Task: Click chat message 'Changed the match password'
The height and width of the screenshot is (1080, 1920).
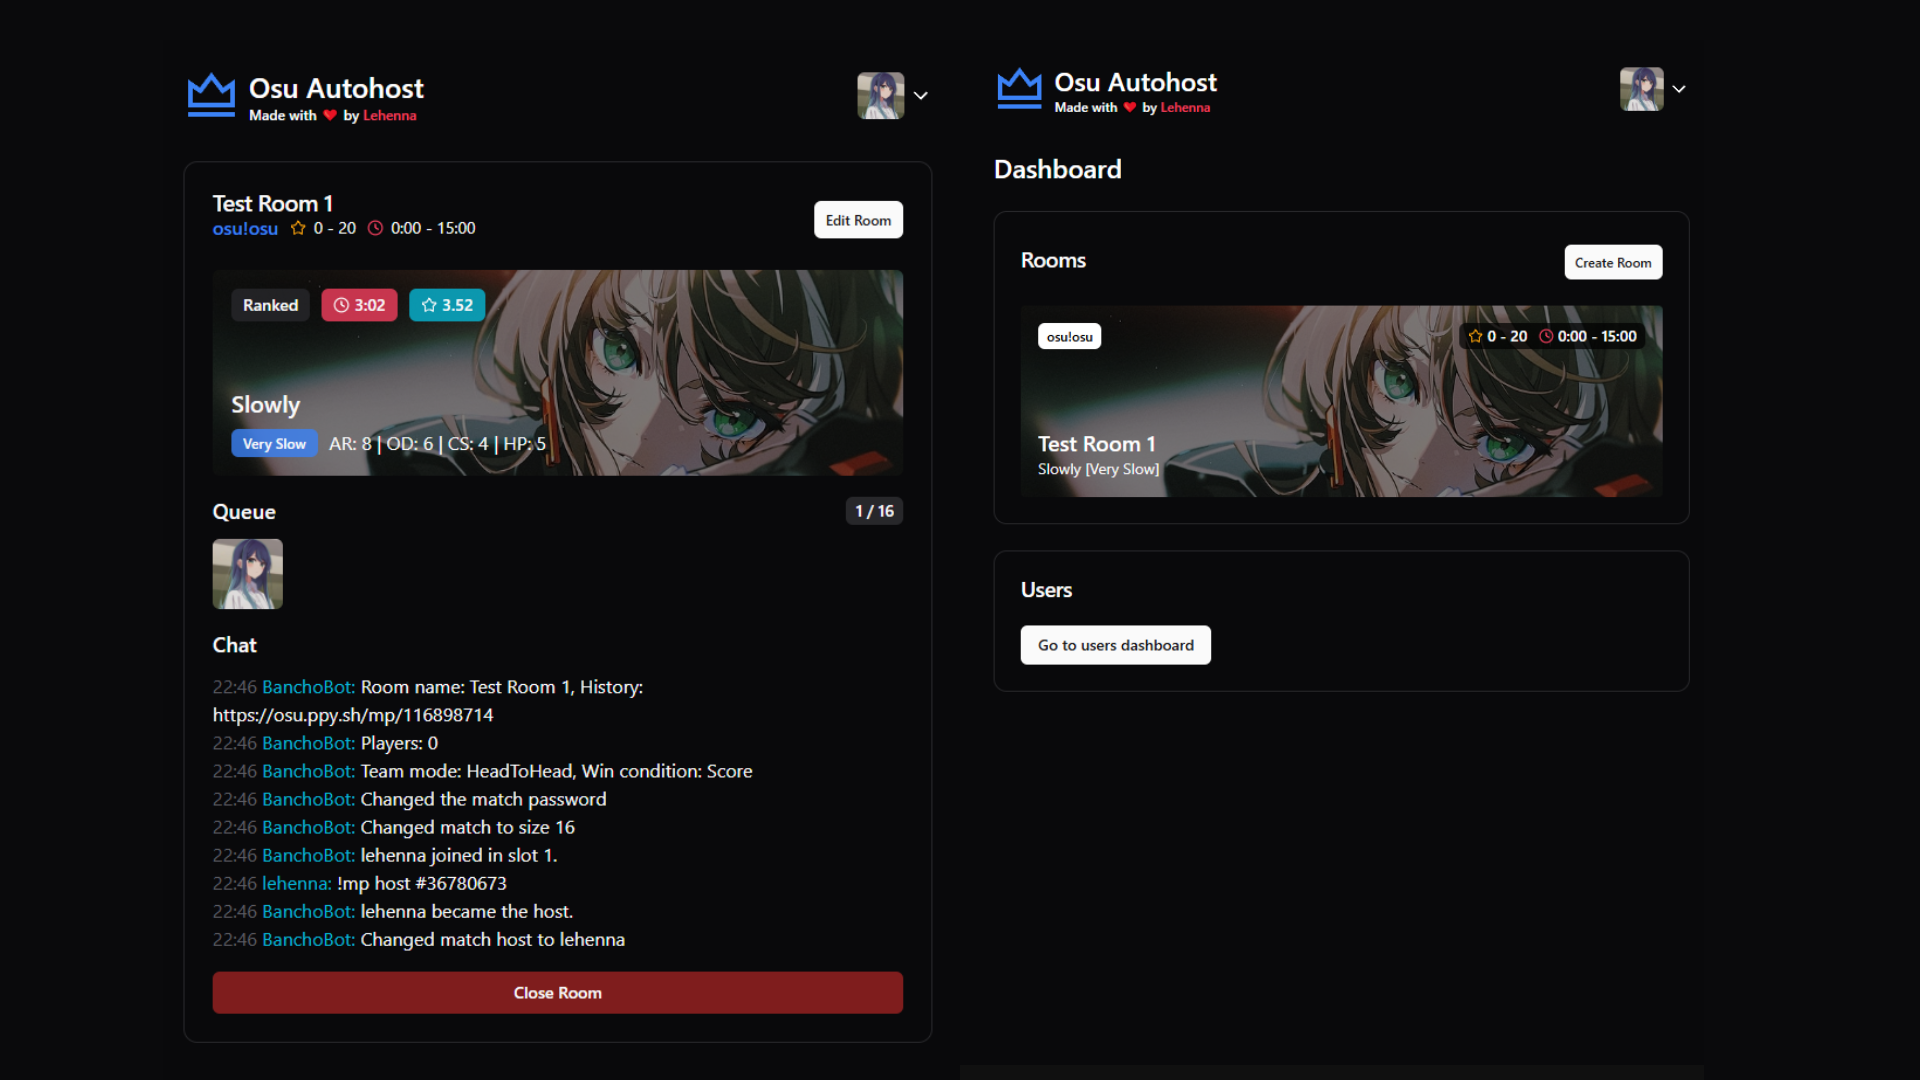Action: tap(483, 799)
